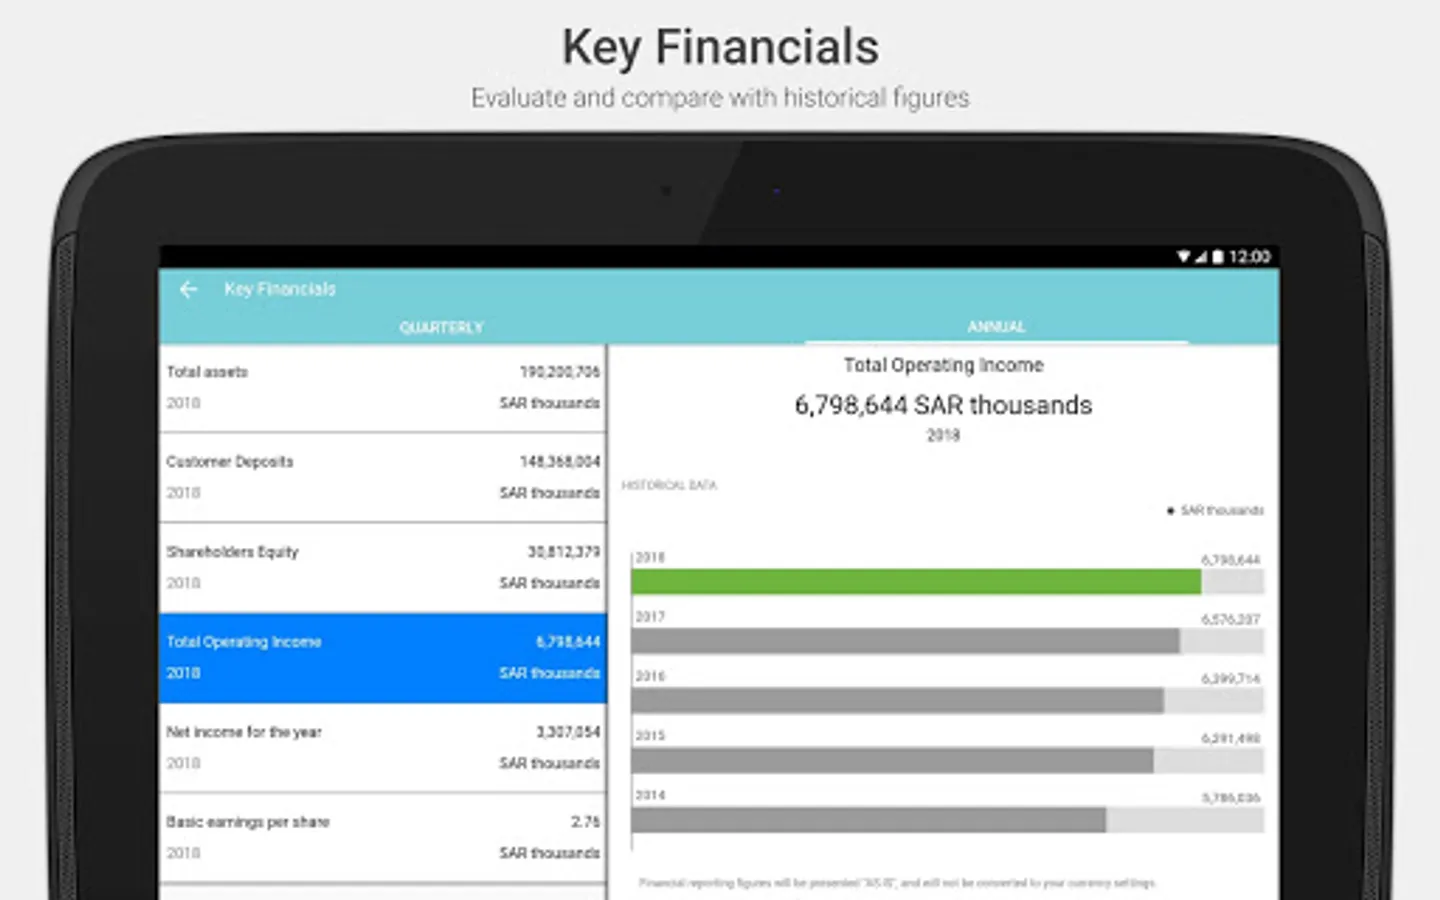Tap the 2.76 earnings per share value
Viewport: 1440px width, 900px height.
tap(585, 822)
